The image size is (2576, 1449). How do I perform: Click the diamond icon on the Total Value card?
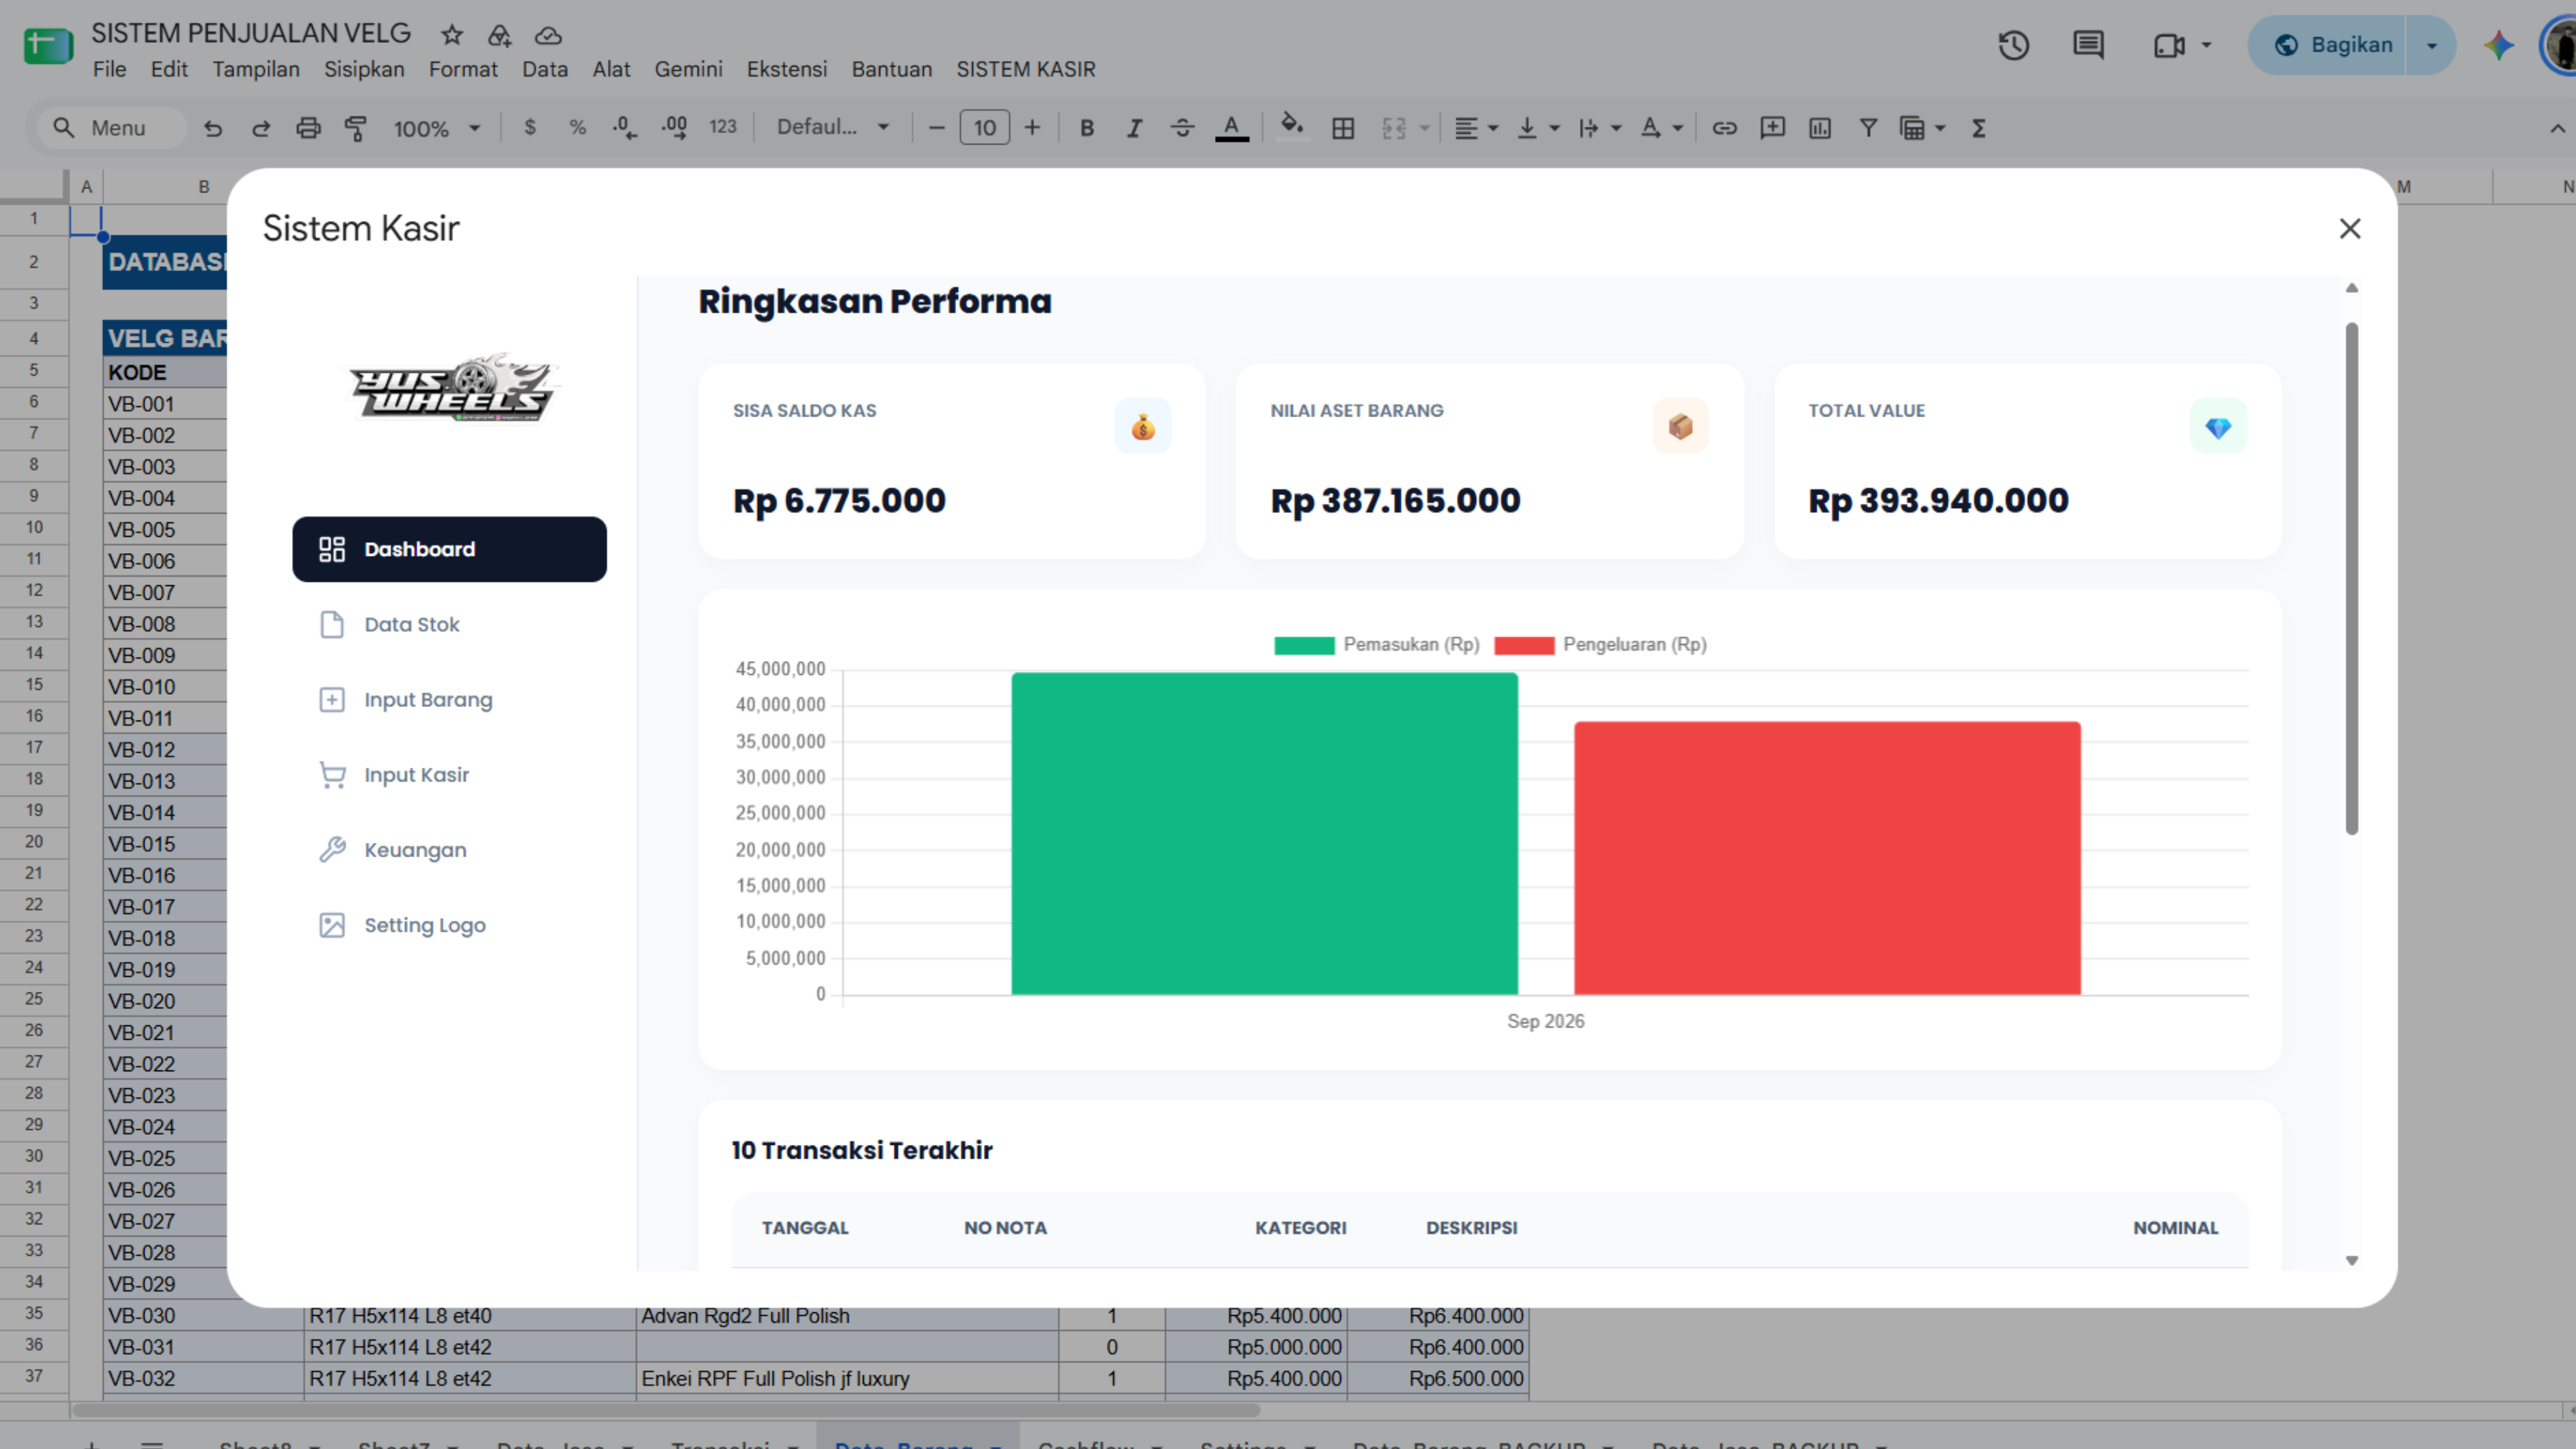2218,427
